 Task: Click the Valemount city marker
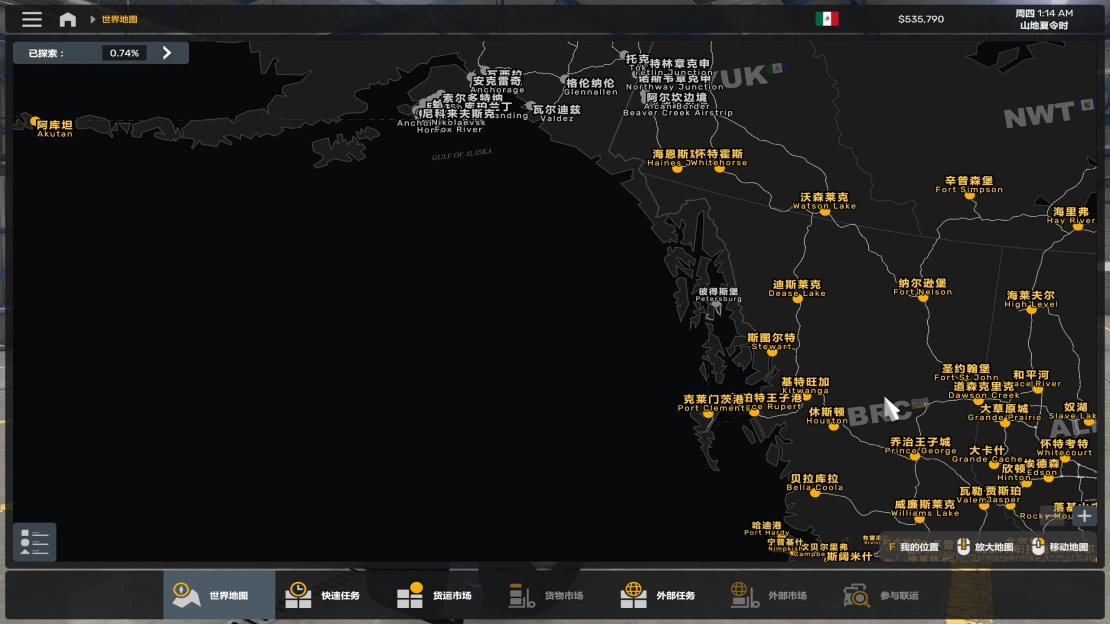pos(983,506)
